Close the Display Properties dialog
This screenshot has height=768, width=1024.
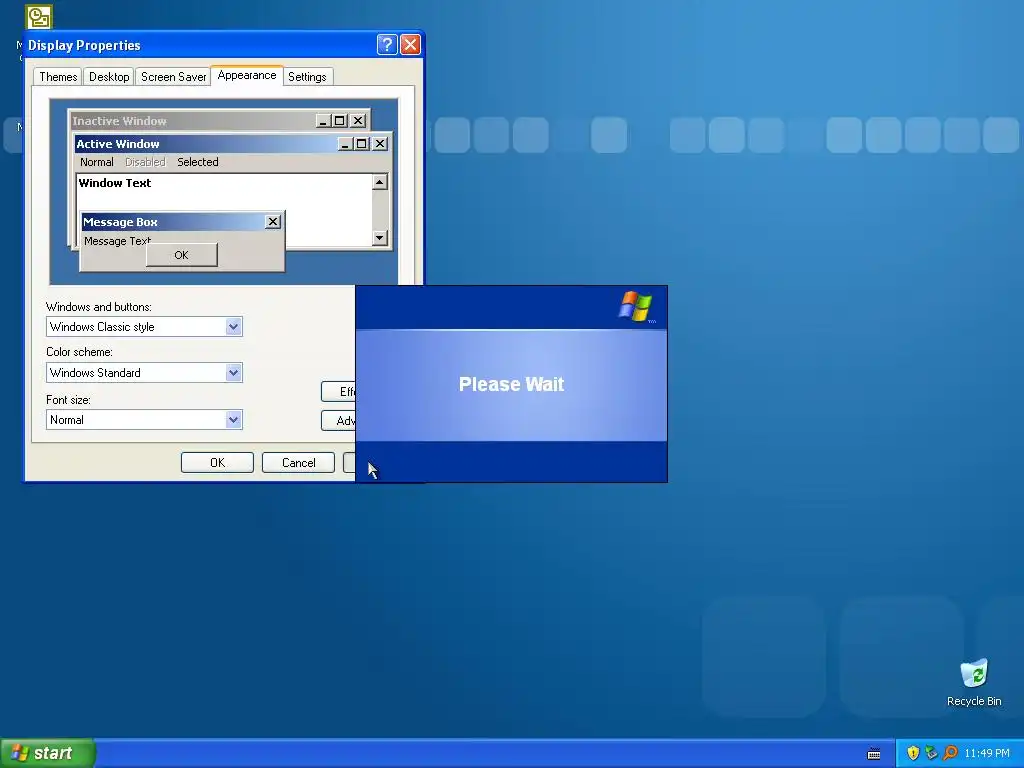410,44
